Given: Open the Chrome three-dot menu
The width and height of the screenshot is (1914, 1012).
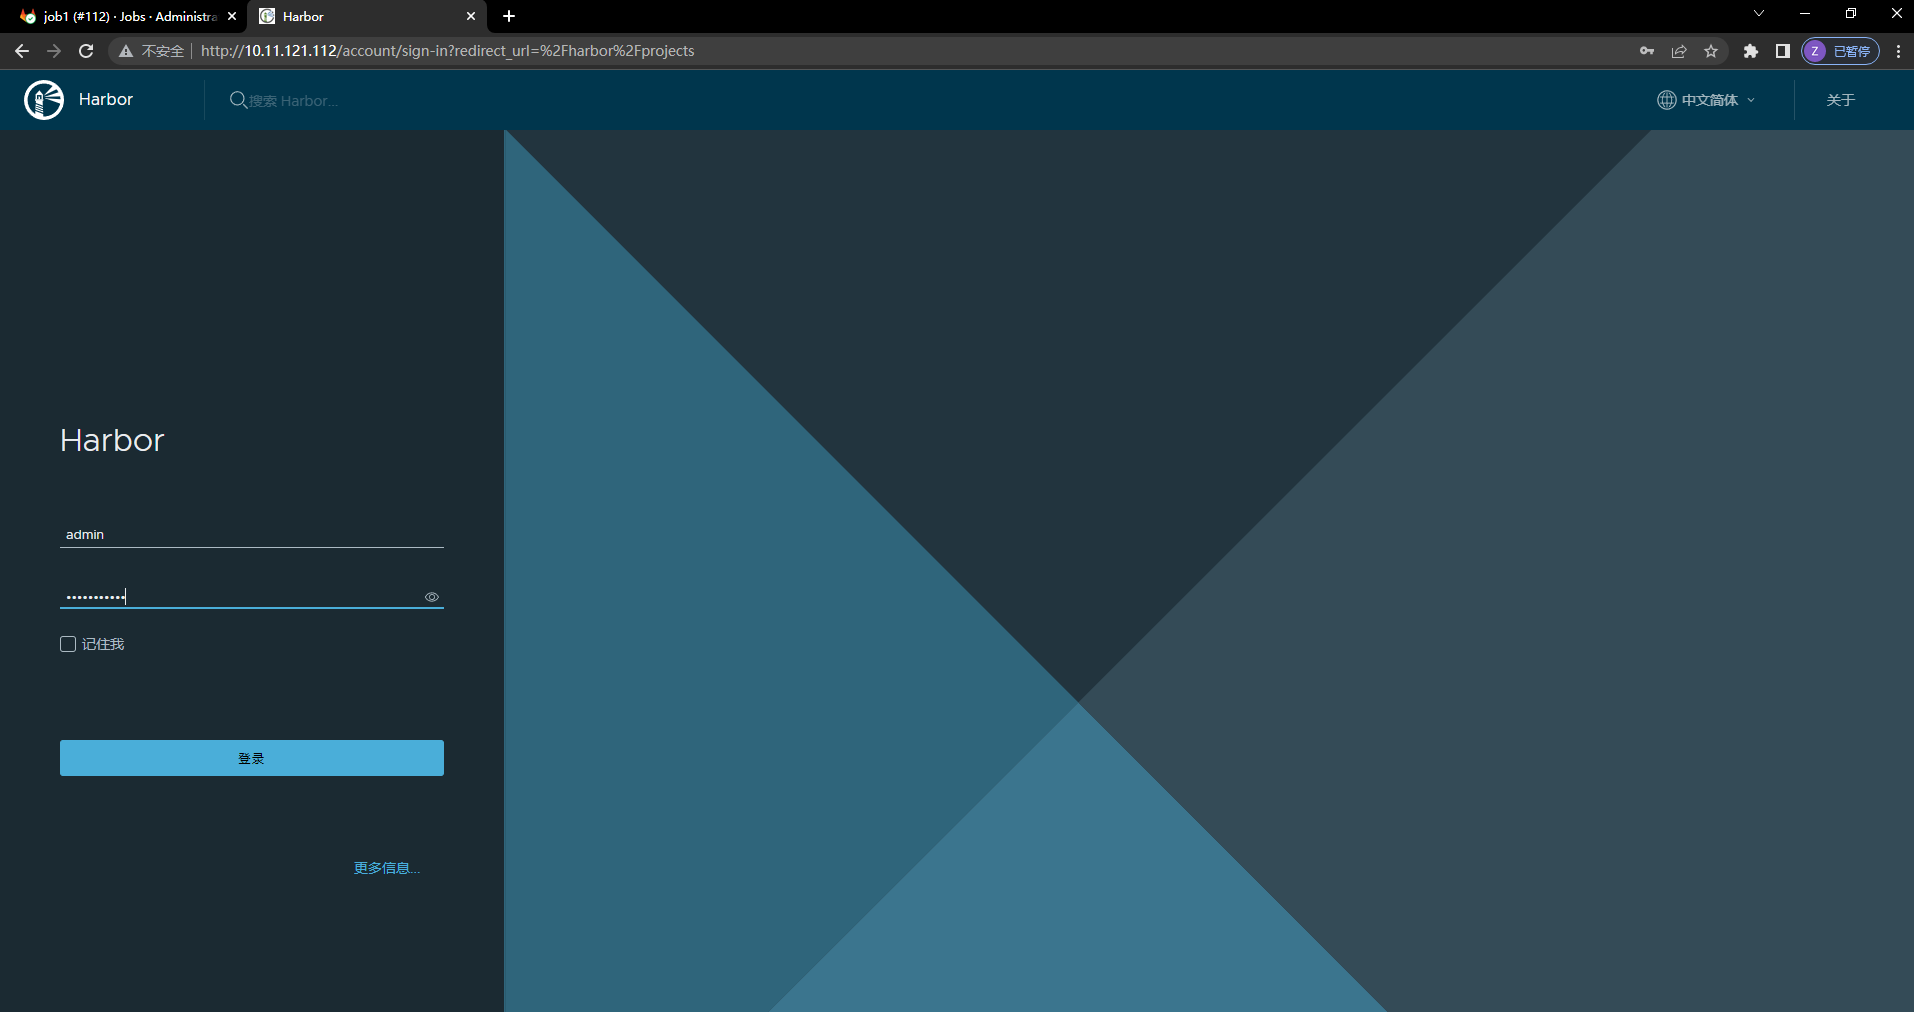Looking at the screenshot, I should [1898, 51].
